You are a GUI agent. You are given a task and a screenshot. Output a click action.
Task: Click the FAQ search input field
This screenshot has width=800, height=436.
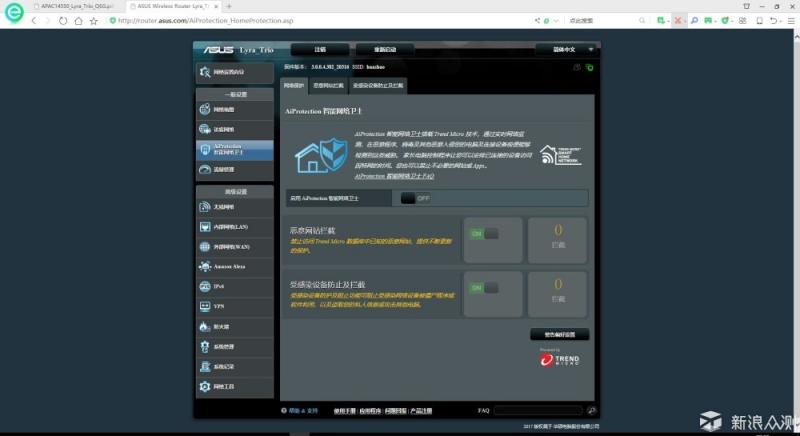coord(538,410)
